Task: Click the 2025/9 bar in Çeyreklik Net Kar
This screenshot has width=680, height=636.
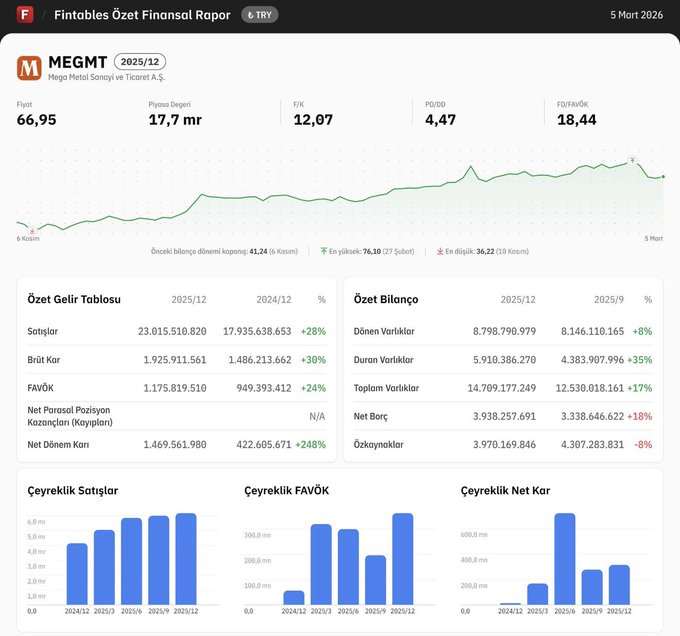Action: 592,587
